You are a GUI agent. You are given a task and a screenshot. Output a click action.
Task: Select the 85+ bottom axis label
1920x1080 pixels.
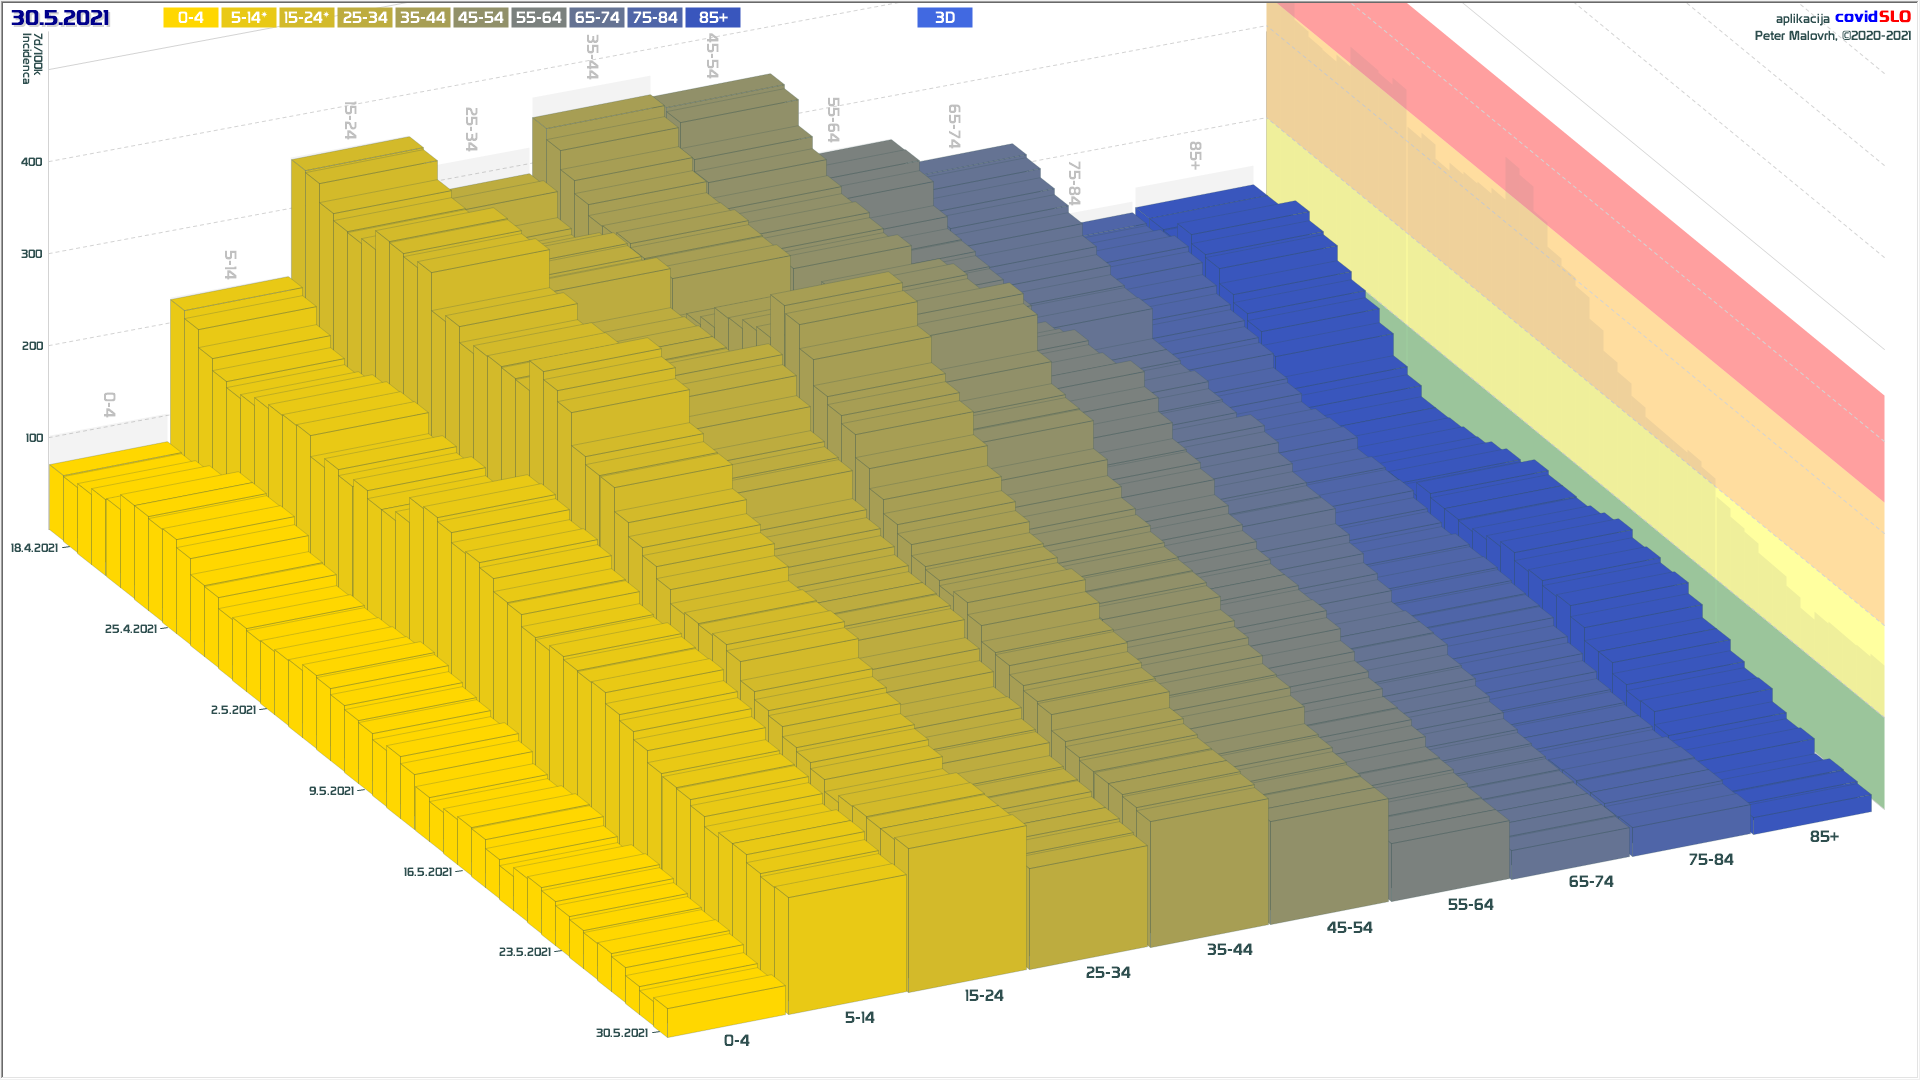tap(1824, 837)
